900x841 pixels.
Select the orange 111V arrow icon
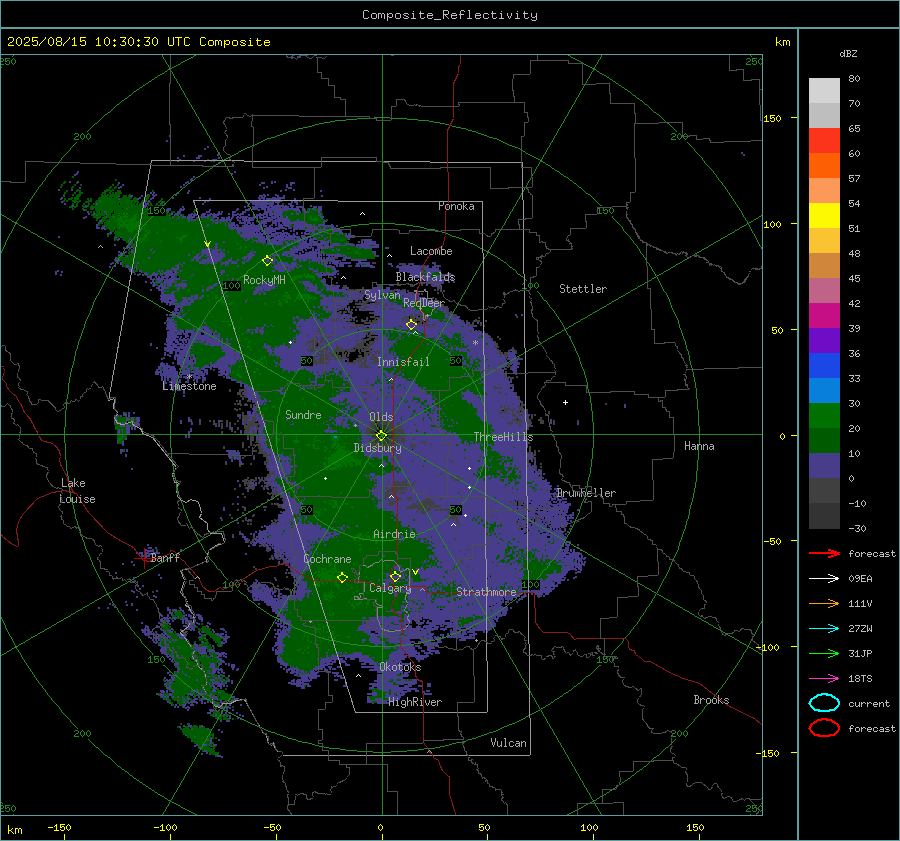[x=824, y=603]
